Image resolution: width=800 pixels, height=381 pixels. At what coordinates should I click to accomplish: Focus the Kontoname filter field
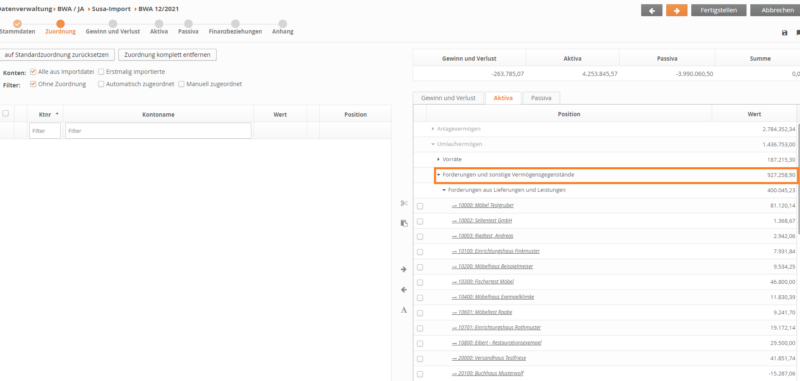[x=158, y=131]
